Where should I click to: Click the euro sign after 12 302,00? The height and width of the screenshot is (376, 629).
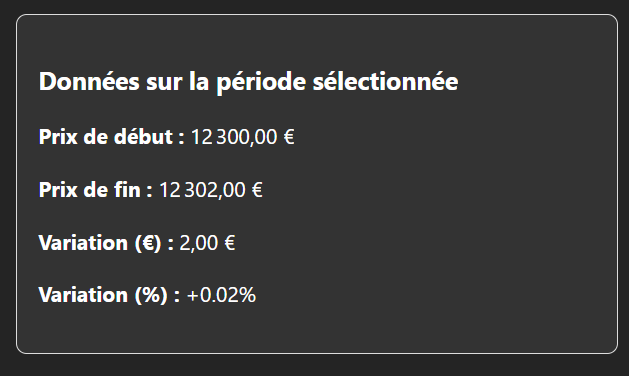pos(258,189)
